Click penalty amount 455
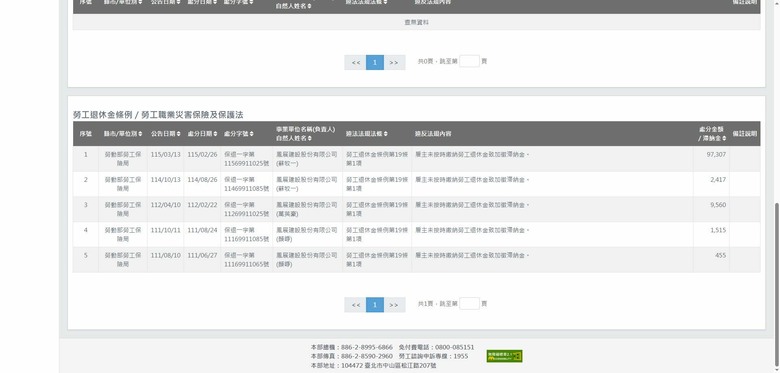 click(720, 256)
